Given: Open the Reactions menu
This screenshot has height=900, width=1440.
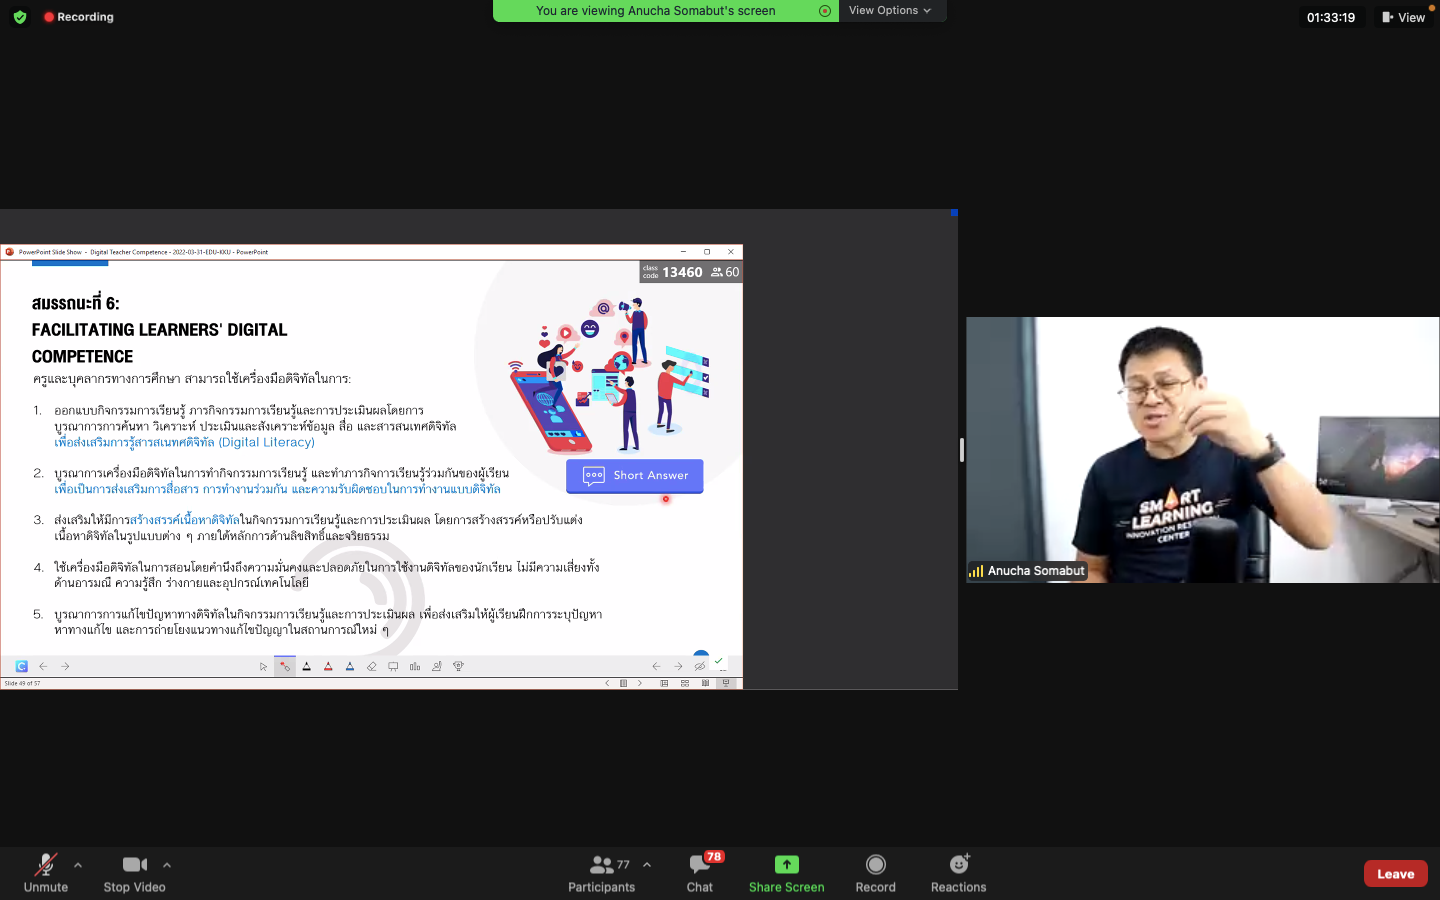Looking at the screenshot, I should pos(958,872).
